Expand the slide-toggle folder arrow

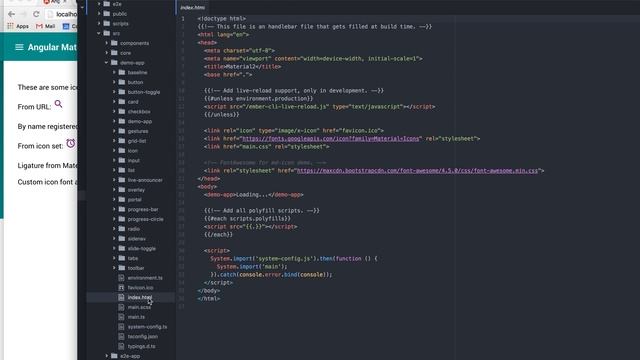(x=114, y=249)
